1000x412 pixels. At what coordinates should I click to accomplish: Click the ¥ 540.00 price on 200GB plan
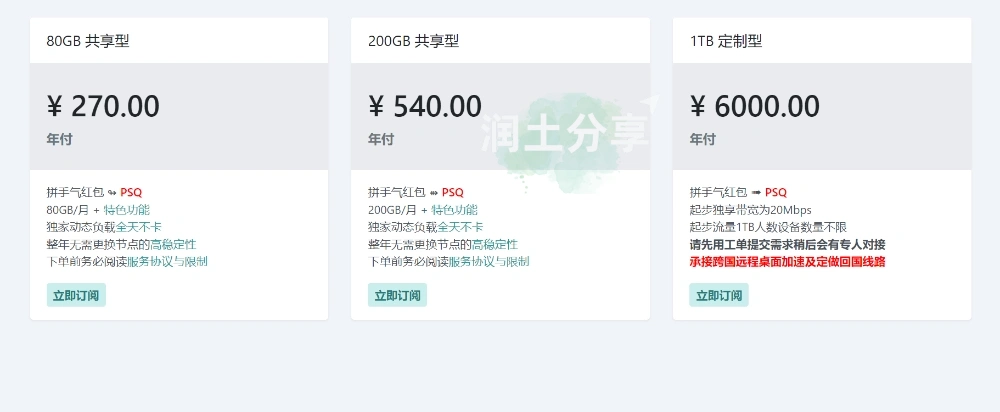425,106
